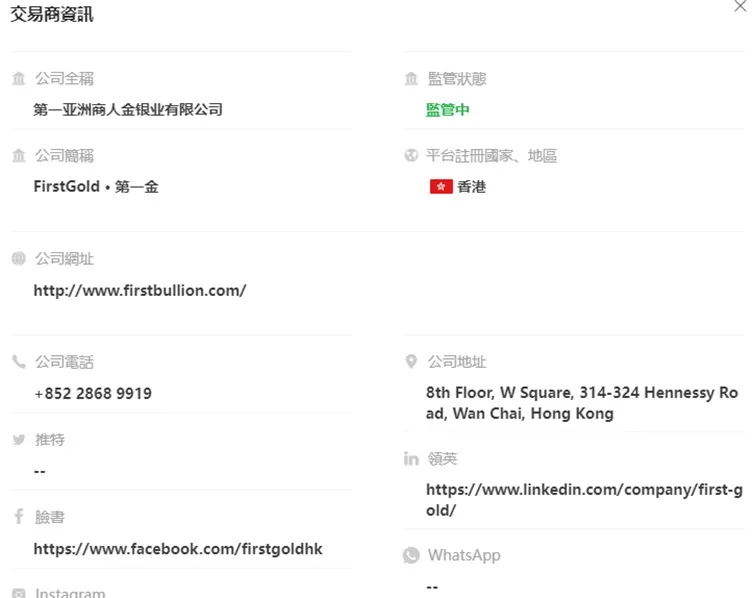Click the 平台註冊國家、地區 label
This screenshot has width=755, height=598.
492,156
